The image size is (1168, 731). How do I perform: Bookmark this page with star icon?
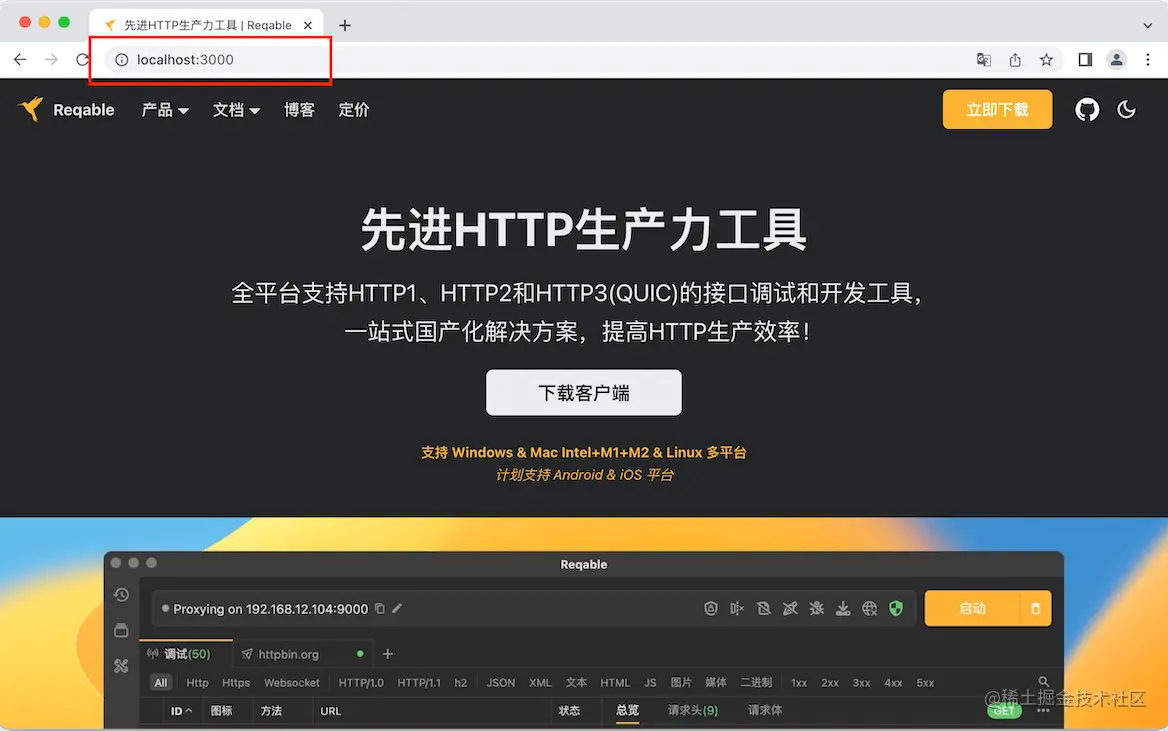1047,60
